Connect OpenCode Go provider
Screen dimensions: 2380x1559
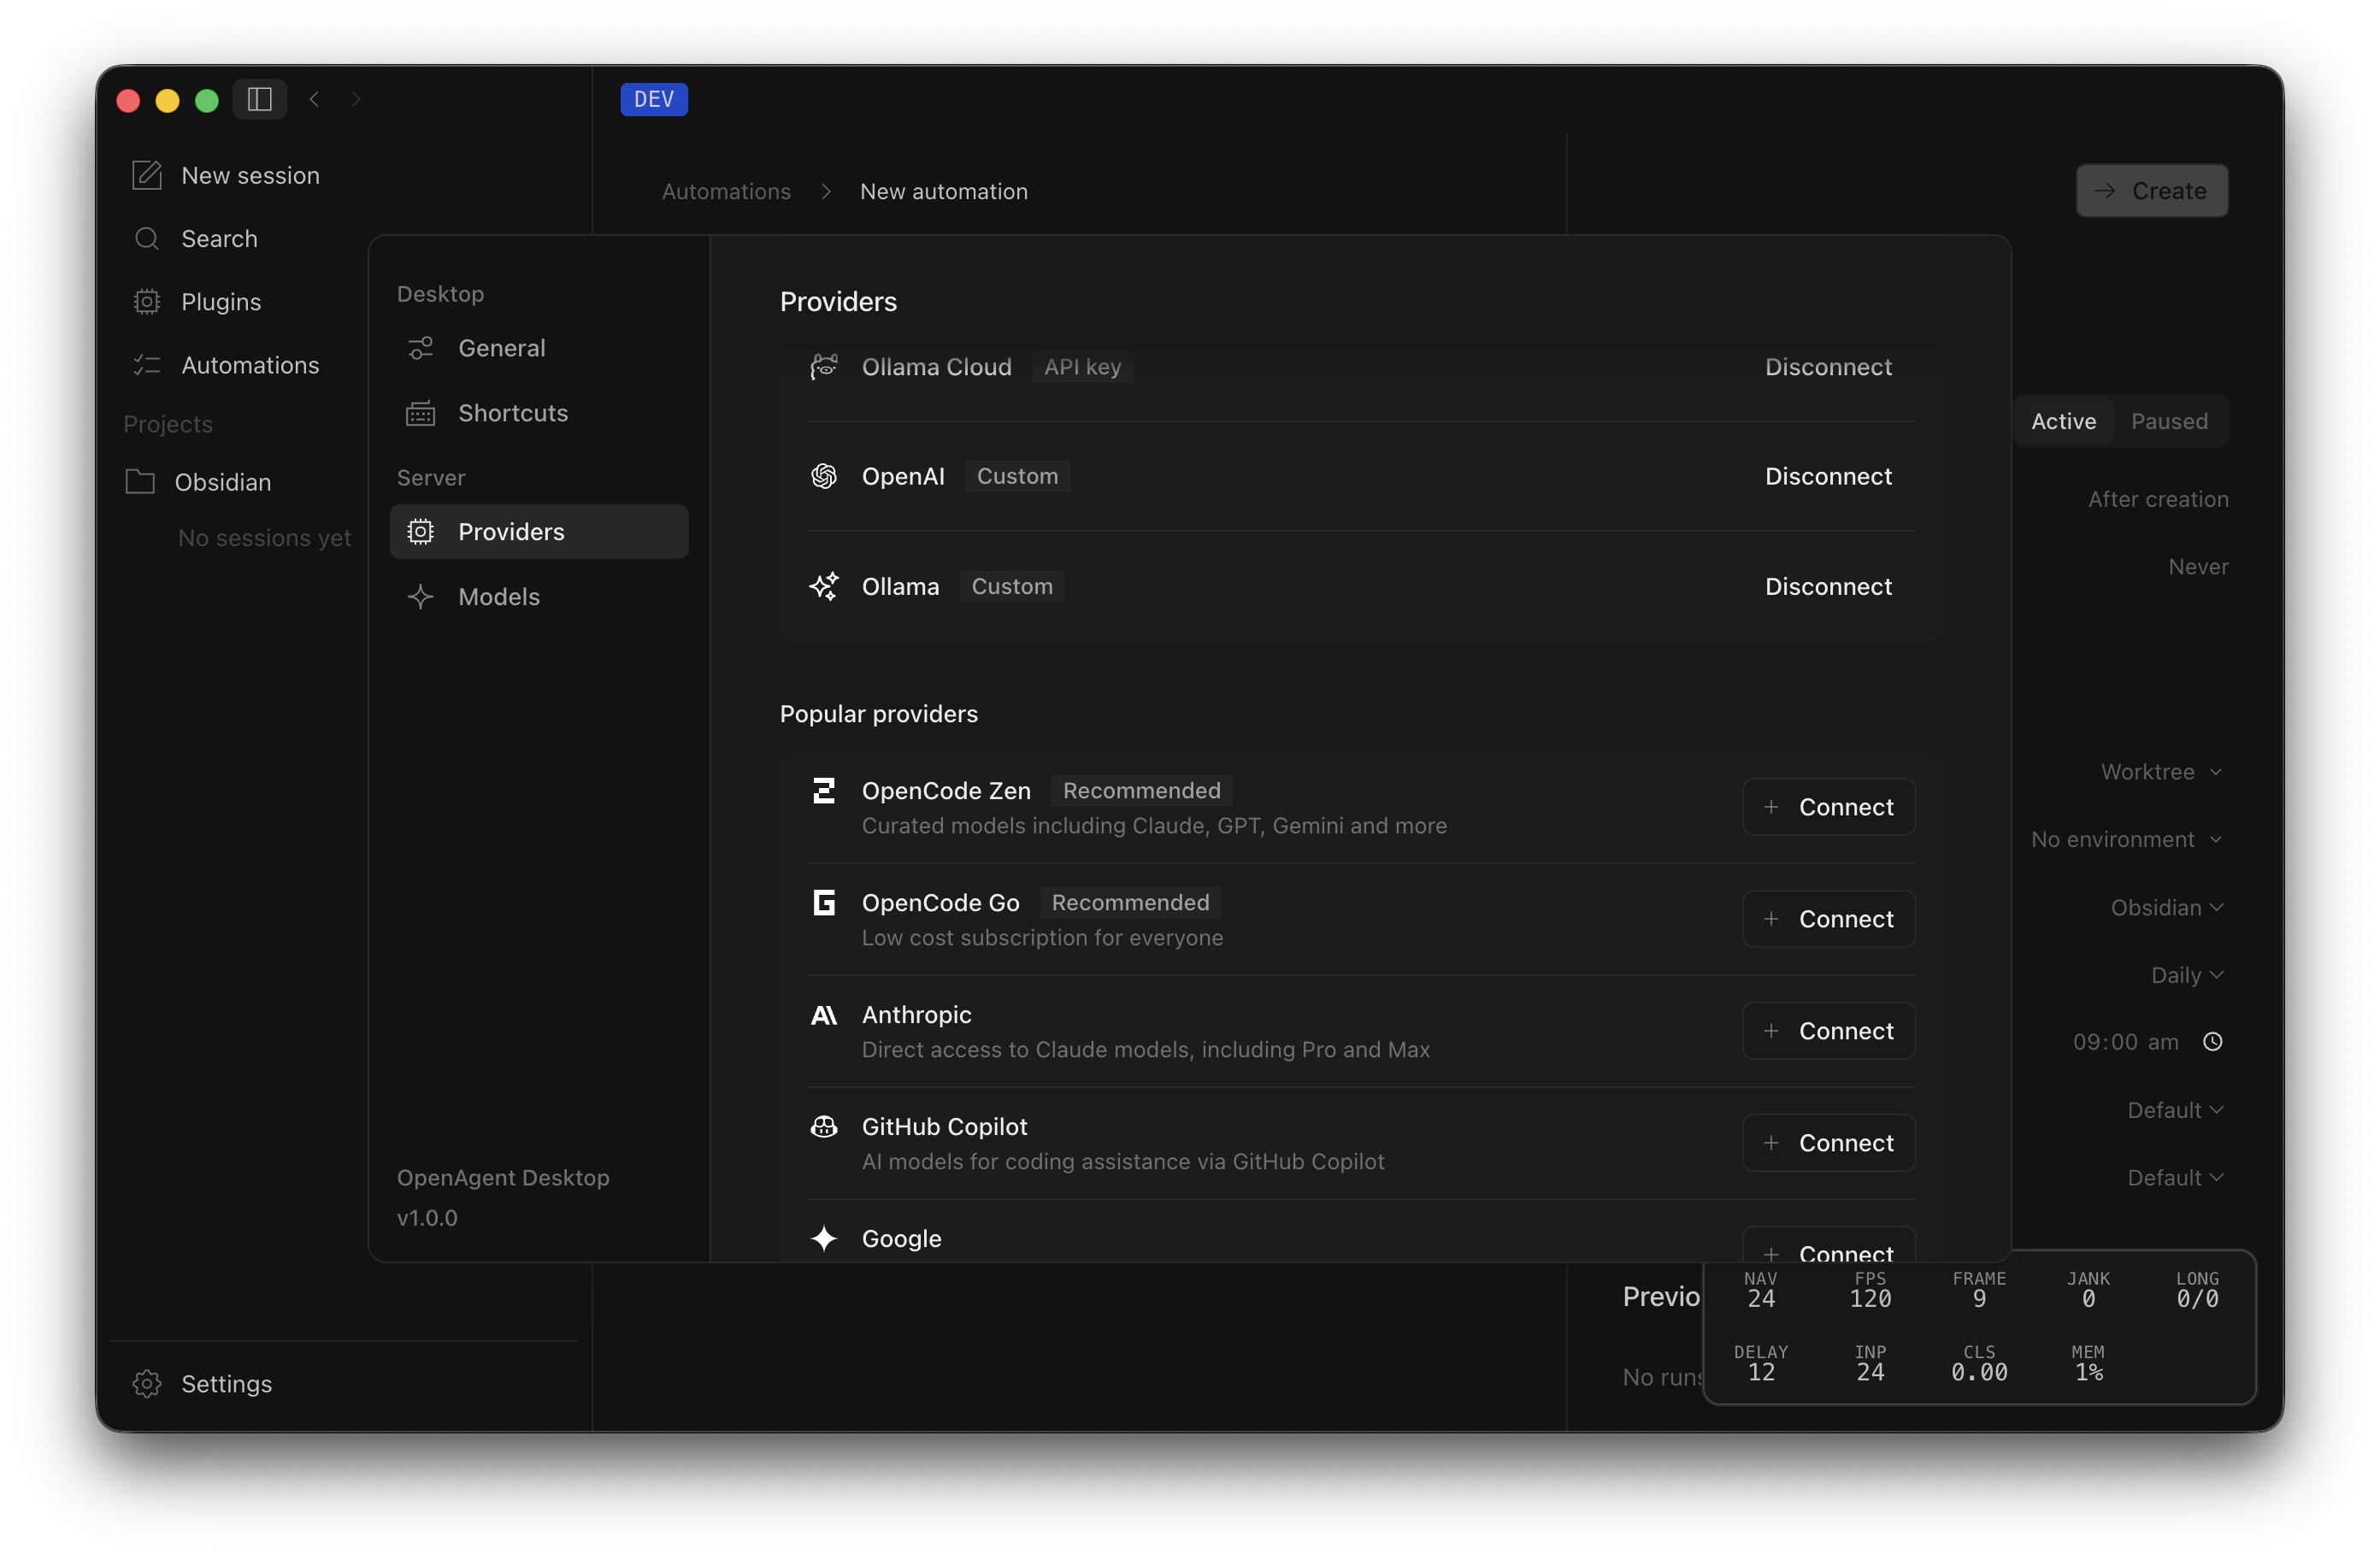click(1828, 919)
